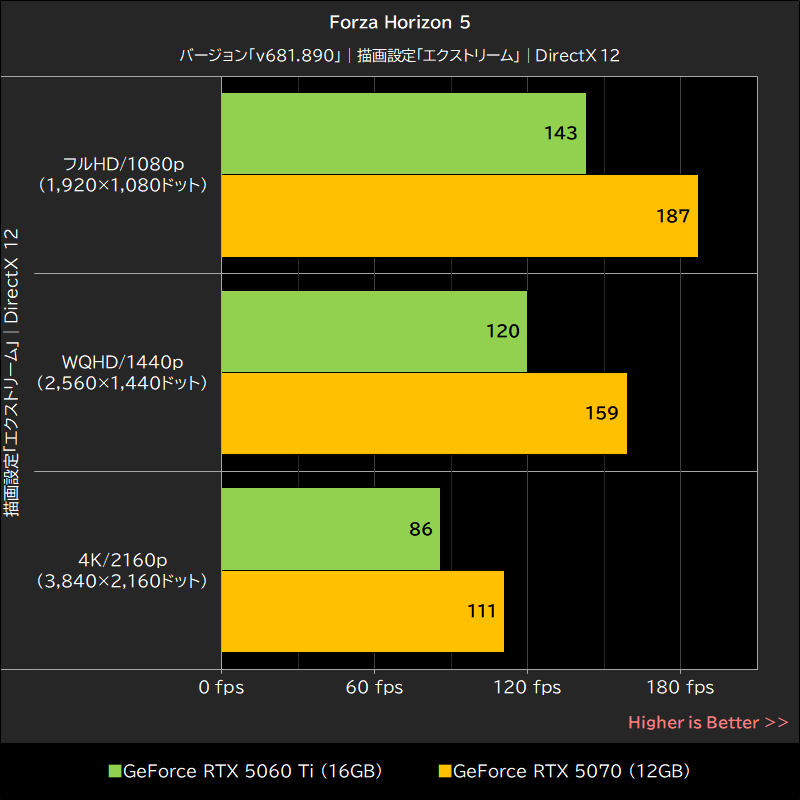Click the 60 fps axis label
The height and width of the screenshot is (800, 800).
[x=374, y=687]
